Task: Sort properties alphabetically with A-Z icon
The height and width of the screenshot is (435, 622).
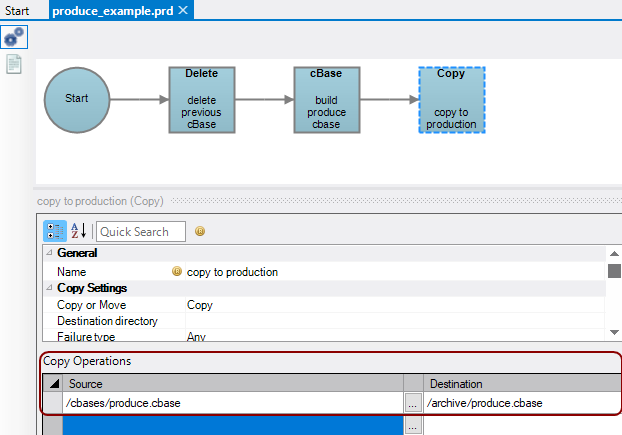Action: pos(78,231)
